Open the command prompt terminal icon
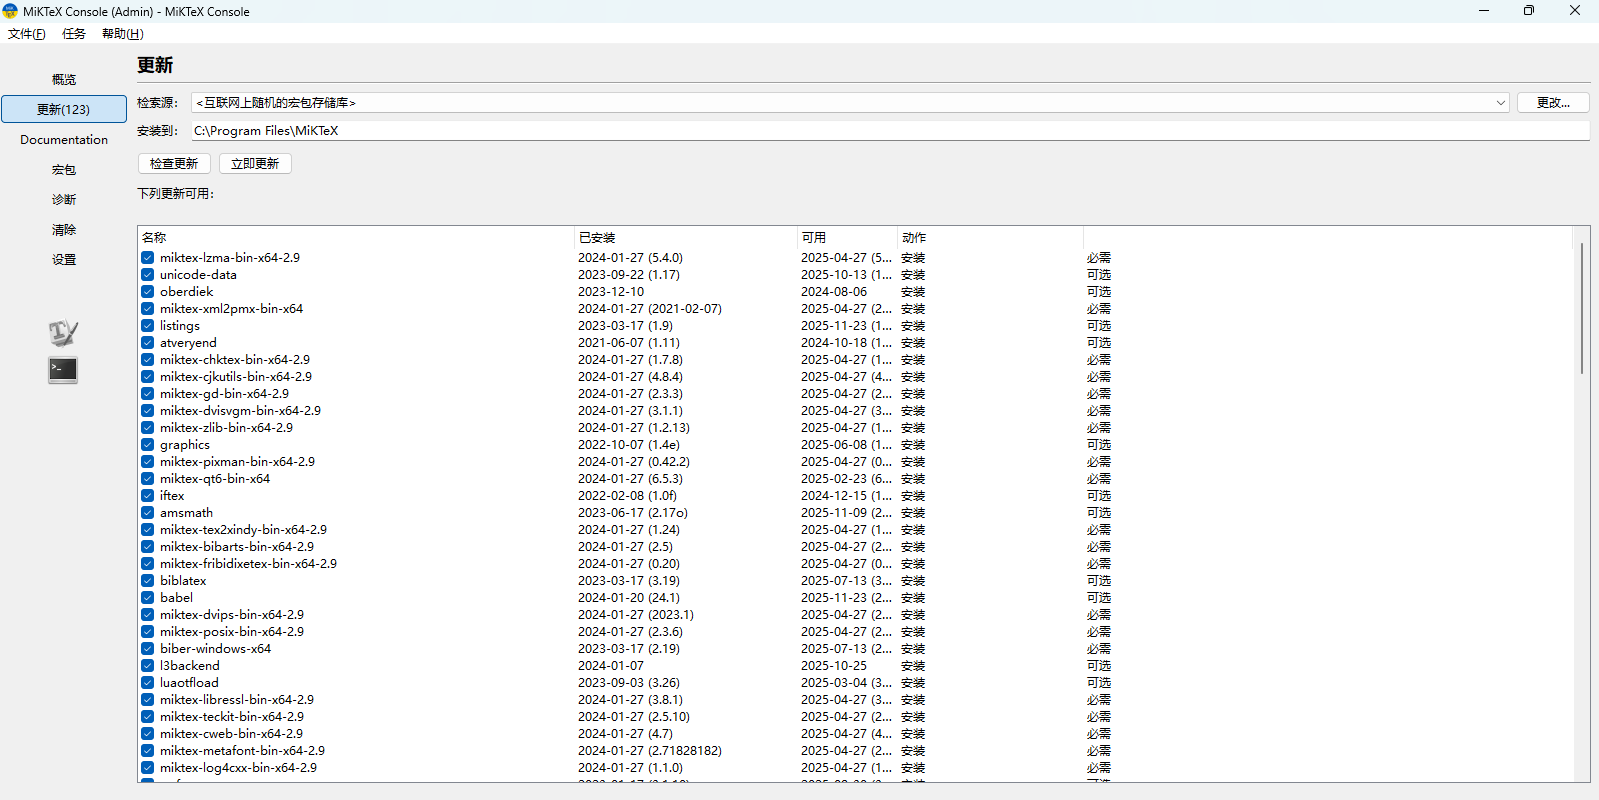 tap(63, 370)
